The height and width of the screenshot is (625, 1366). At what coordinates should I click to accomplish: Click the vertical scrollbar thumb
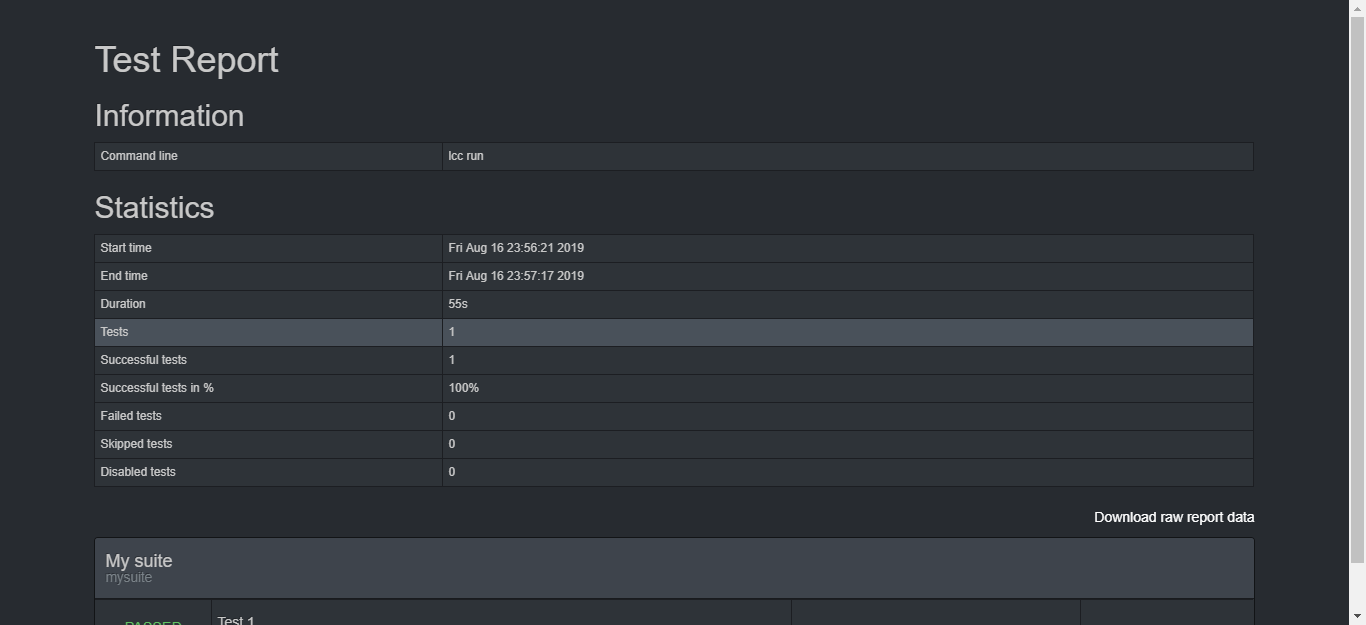1357,288
